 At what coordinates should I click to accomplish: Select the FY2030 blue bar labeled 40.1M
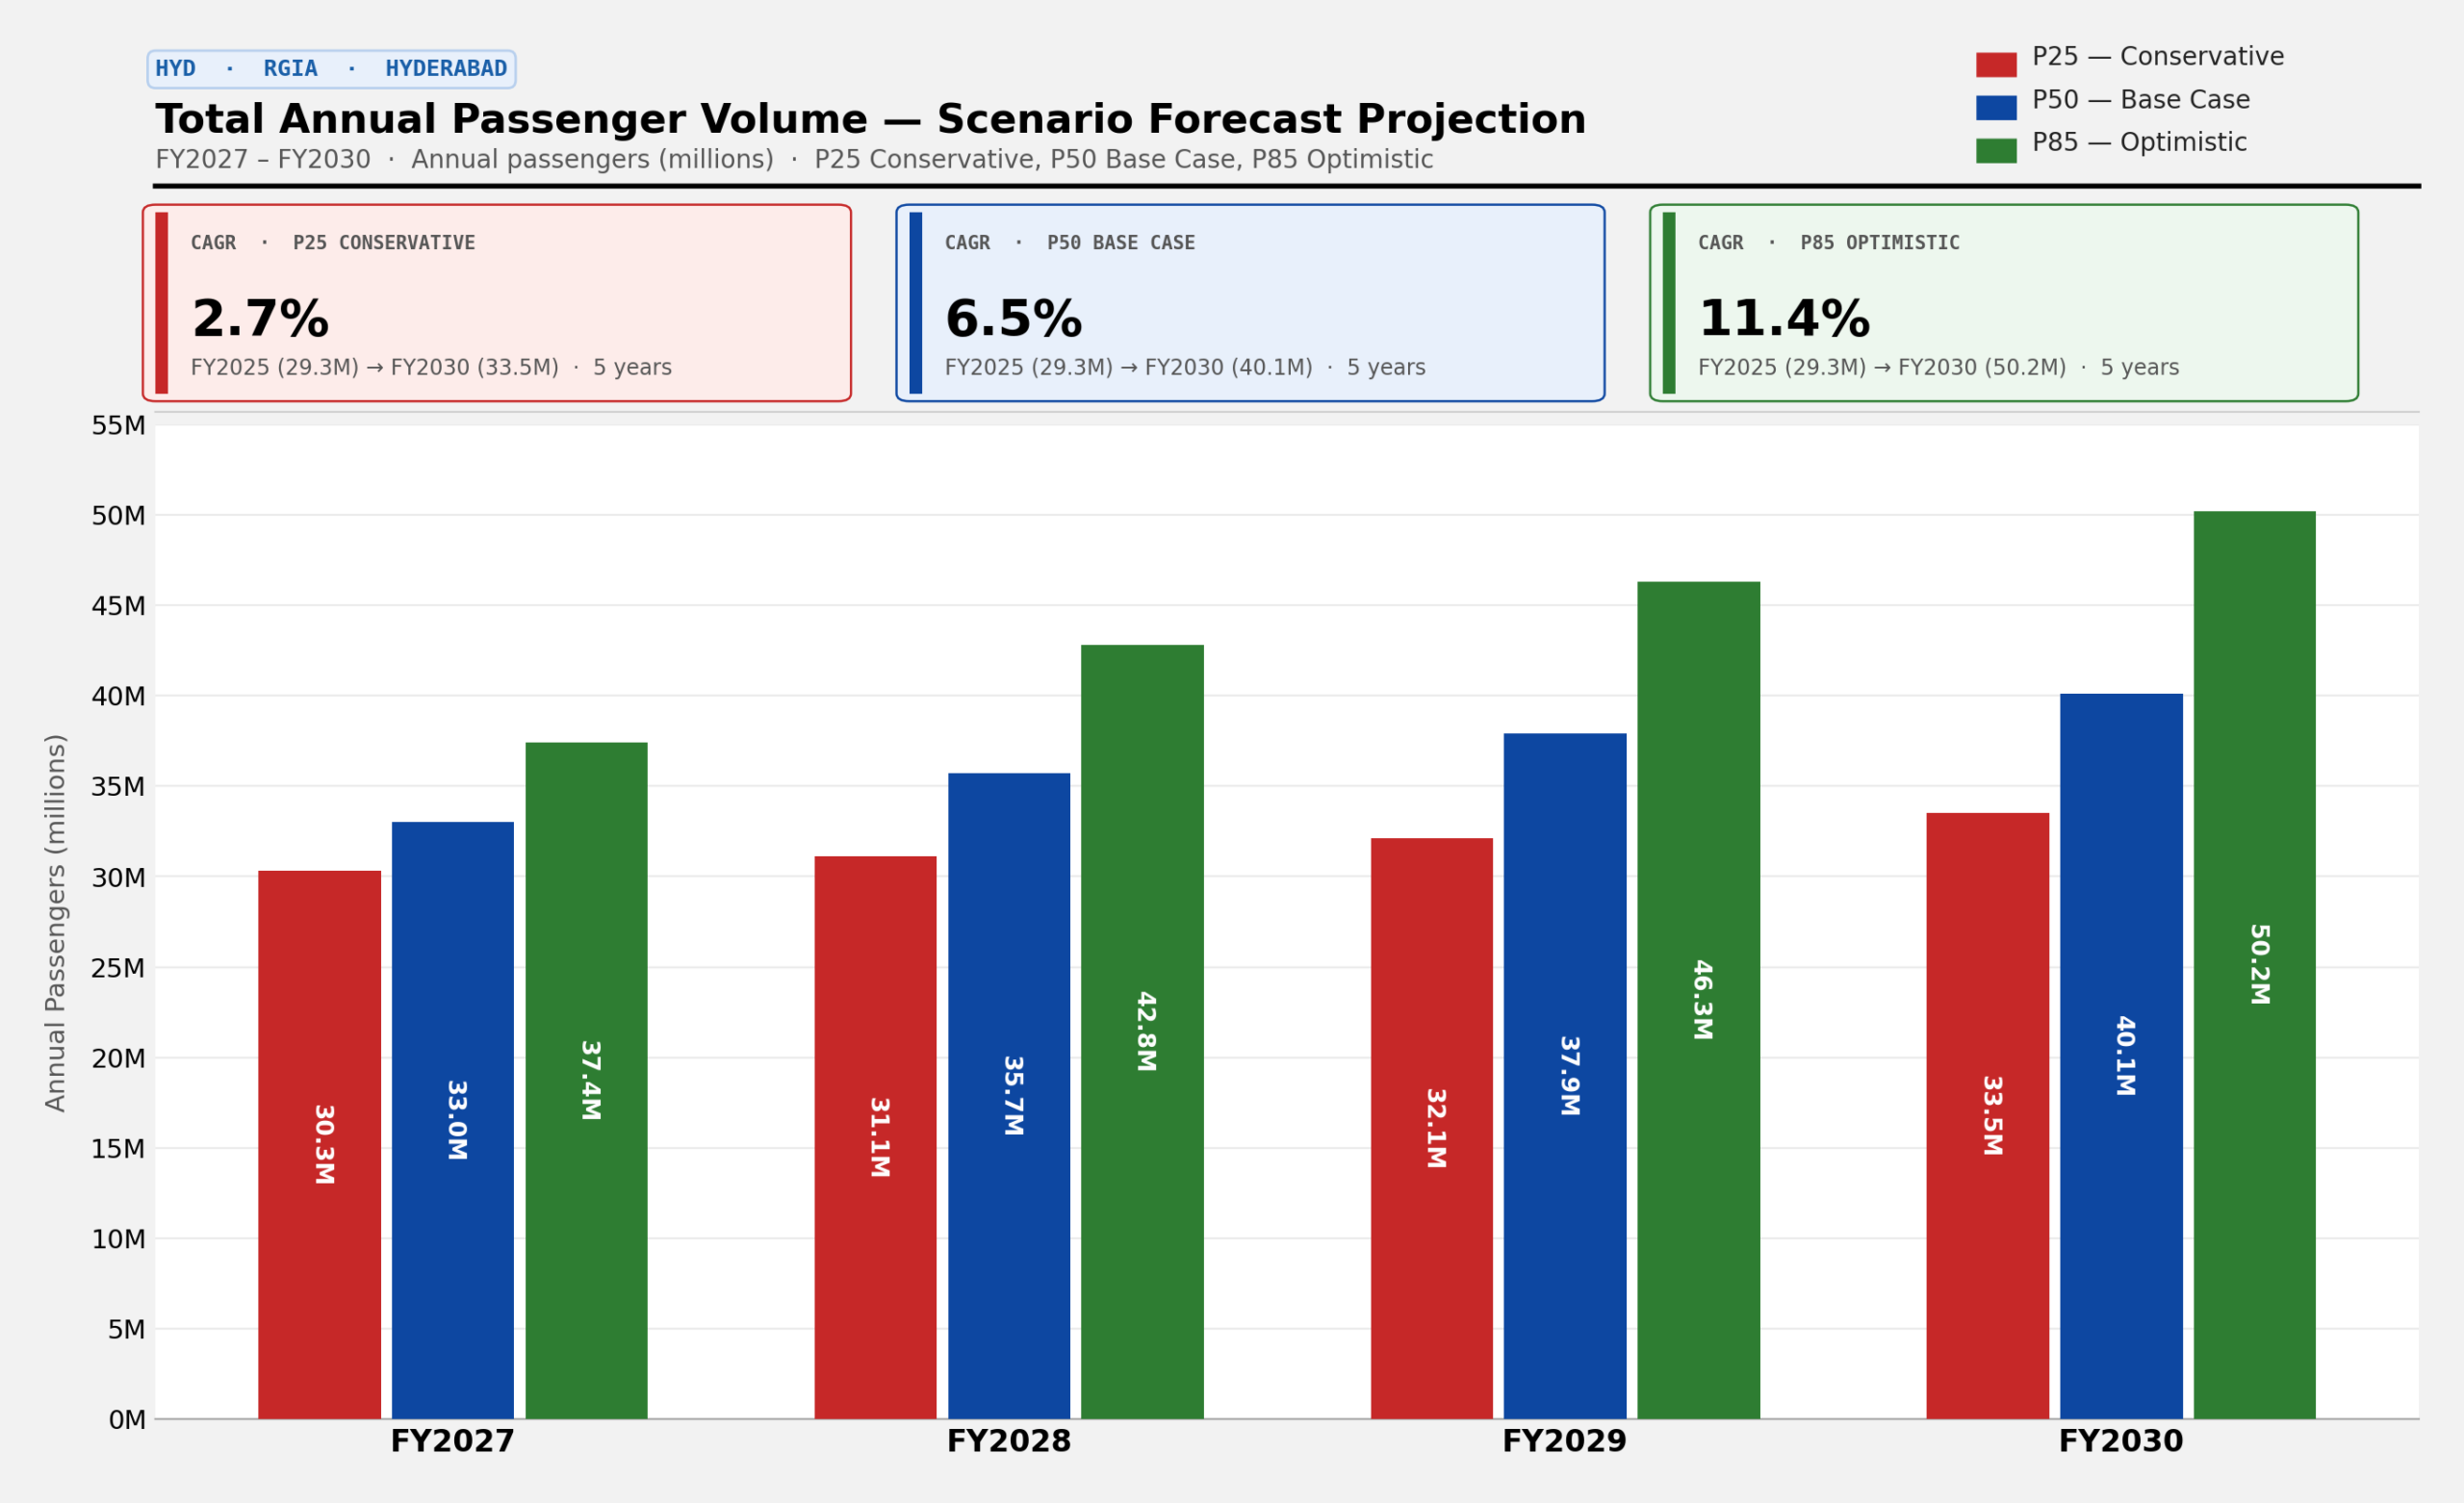click(x=2121, y=1056)
